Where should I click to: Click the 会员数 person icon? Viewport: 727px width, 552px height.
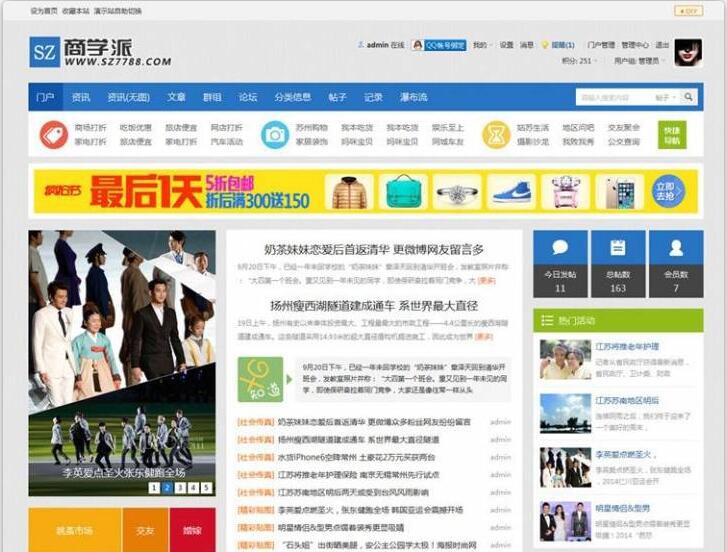[676, 249]
